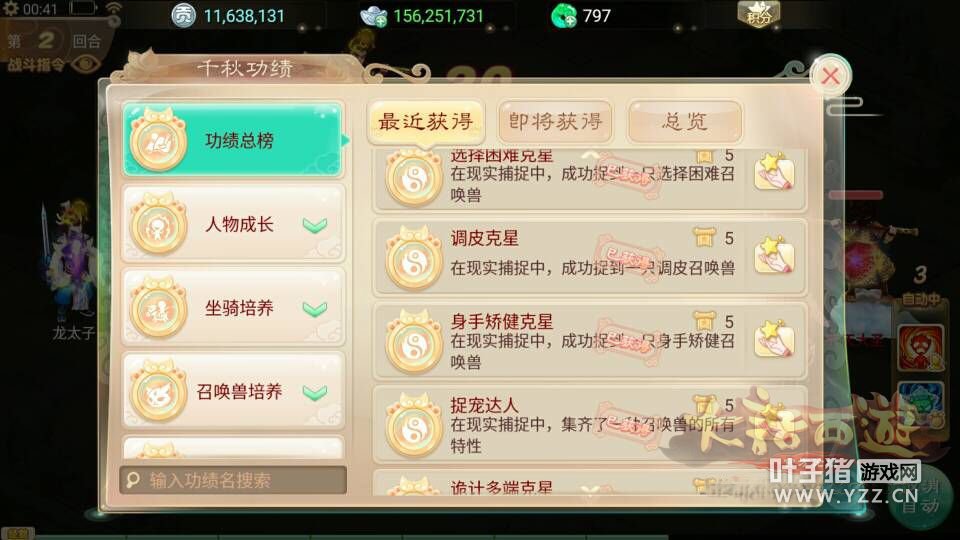Close the 千秋功绩 panel

pyautogui.click(x=830, y=76)
